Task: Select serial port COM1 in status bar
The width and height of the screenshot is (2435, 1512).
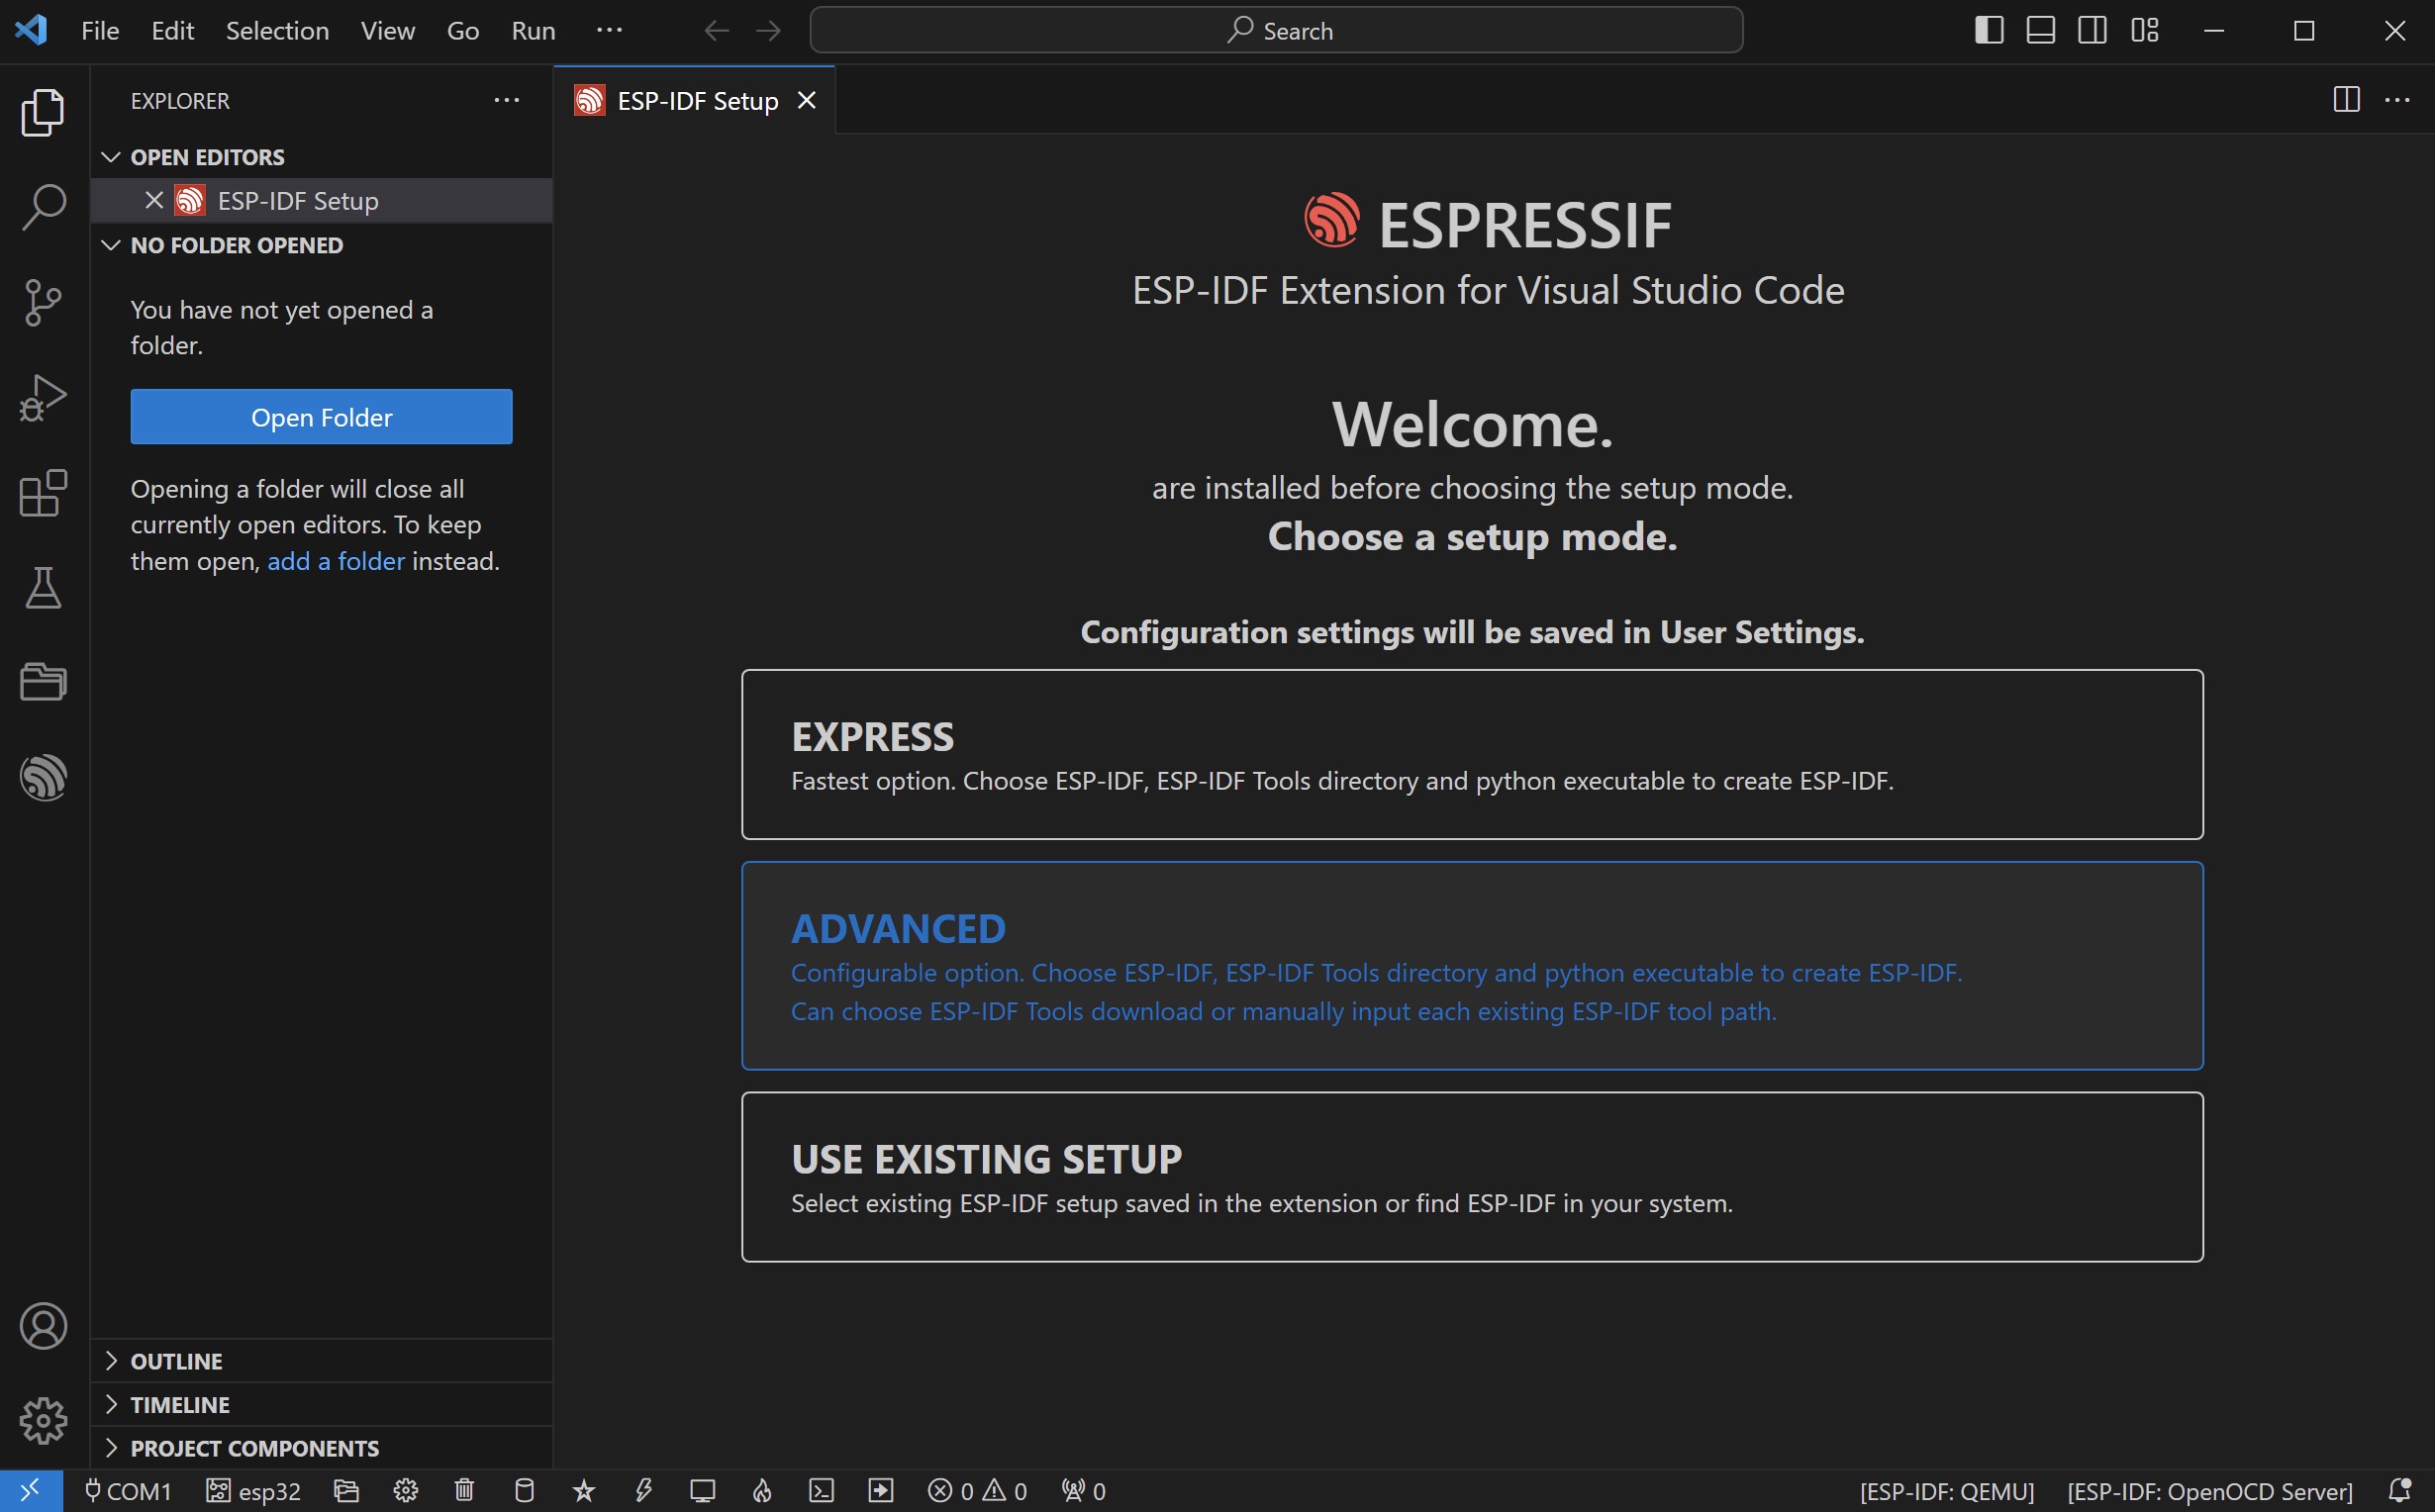Action: coord(128,1491)
